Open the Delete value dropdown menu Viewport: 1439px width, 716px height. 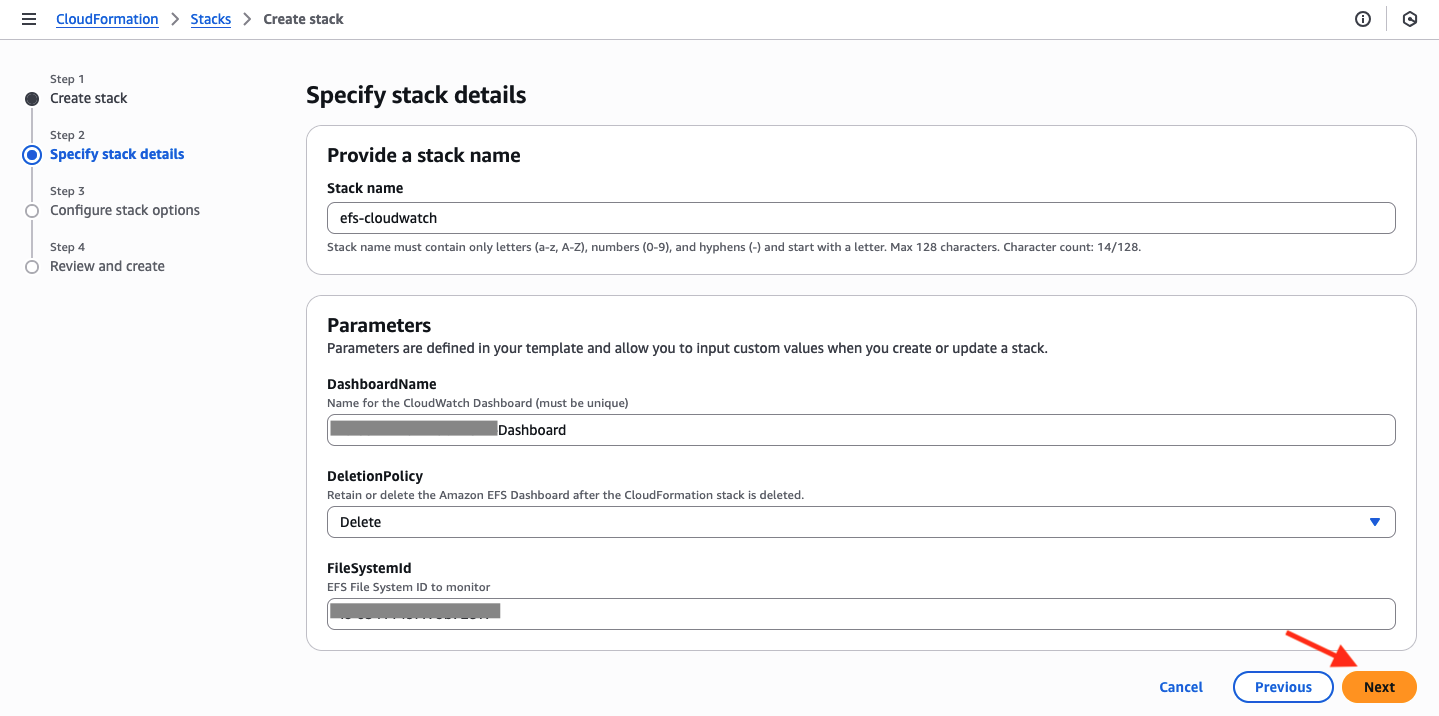860,521
